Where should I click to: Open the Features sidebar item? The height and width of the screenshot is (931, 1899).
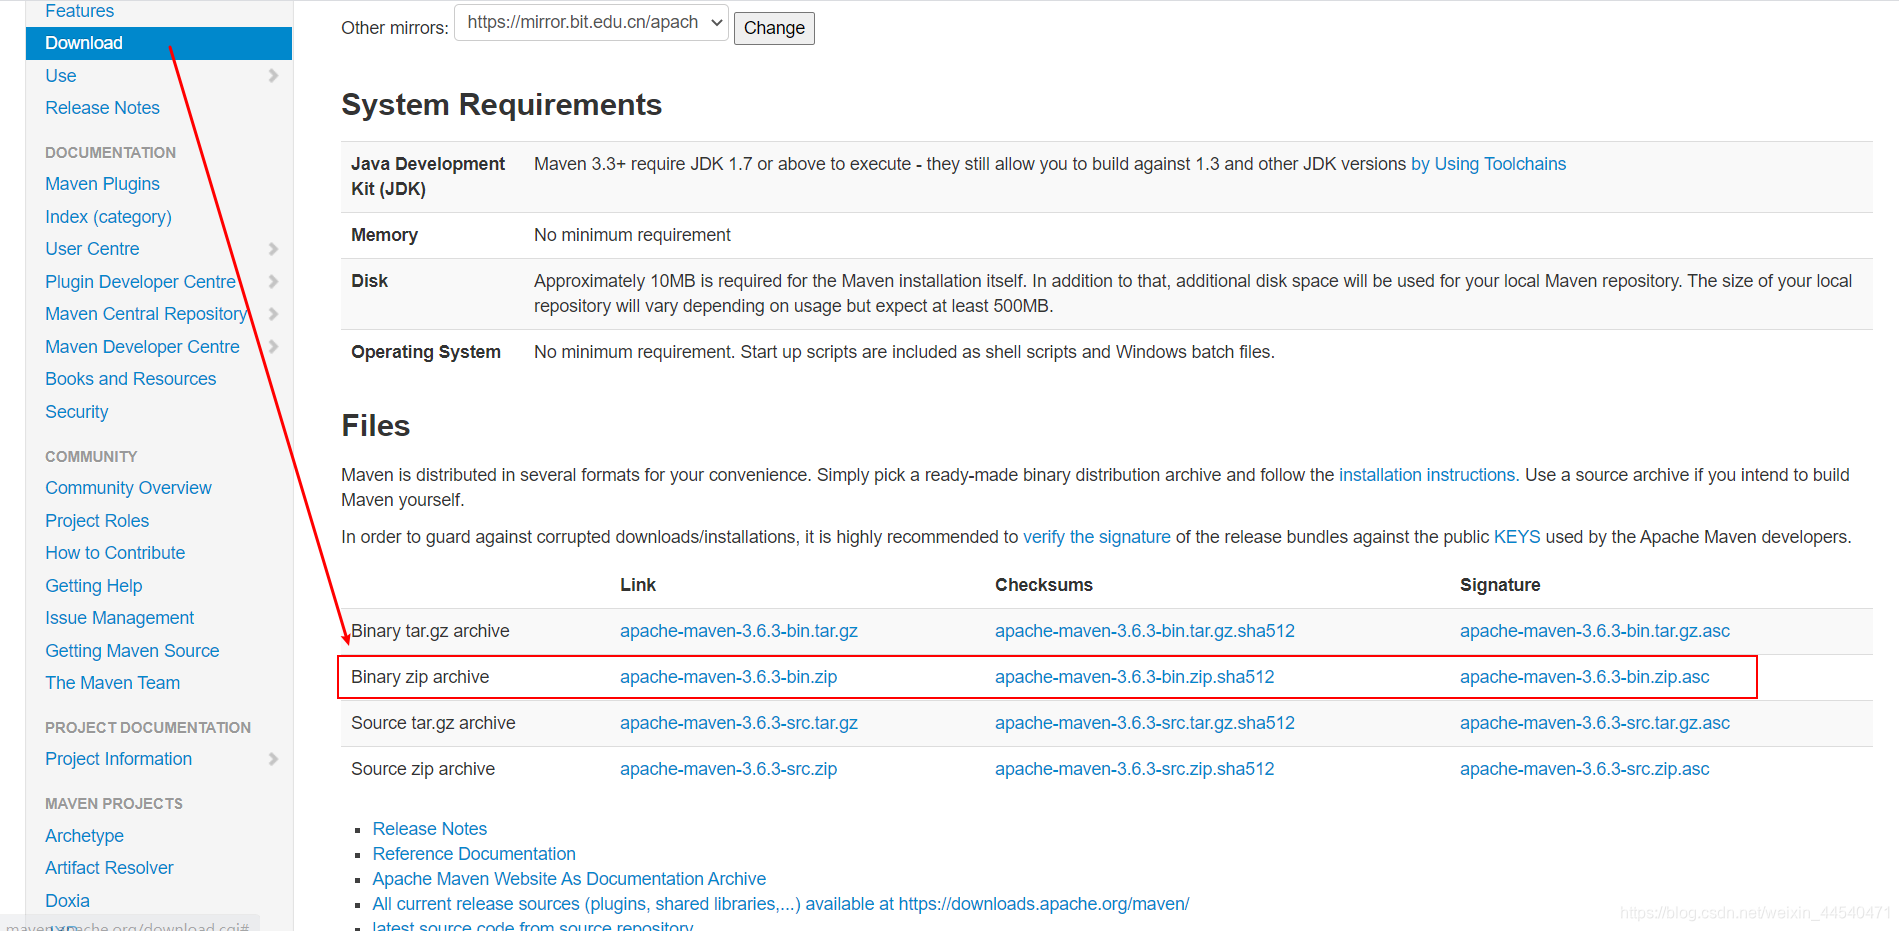80,11
